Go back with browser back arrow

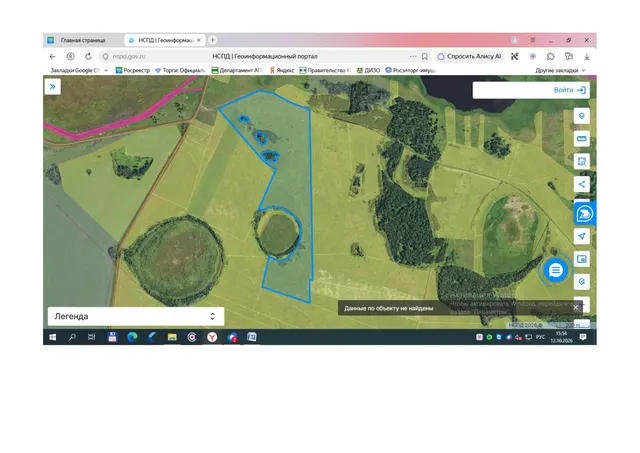tap(52, 57)
